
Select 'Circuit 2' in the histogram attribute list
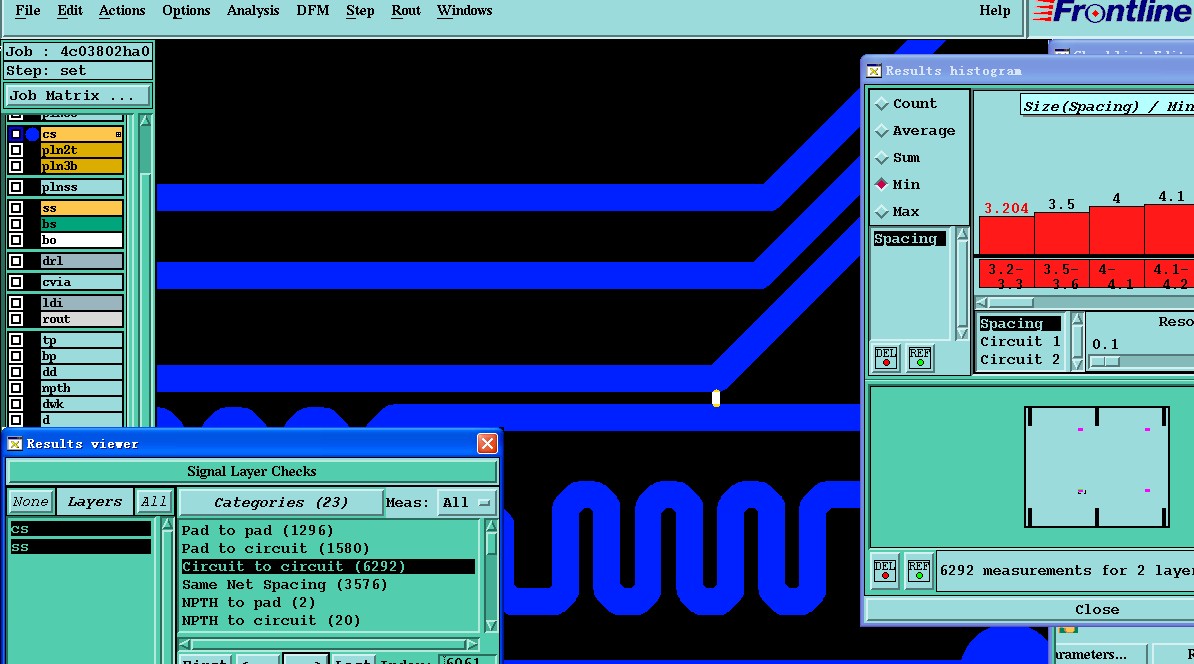pyautogui.click(x=1020, y=359)
